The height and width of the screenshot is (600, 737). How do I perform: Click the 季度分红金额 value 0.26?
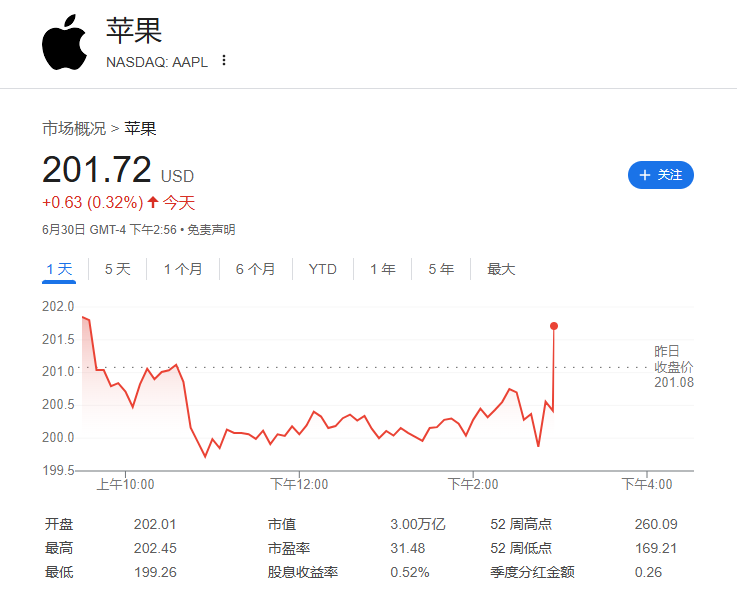point(648,572)
